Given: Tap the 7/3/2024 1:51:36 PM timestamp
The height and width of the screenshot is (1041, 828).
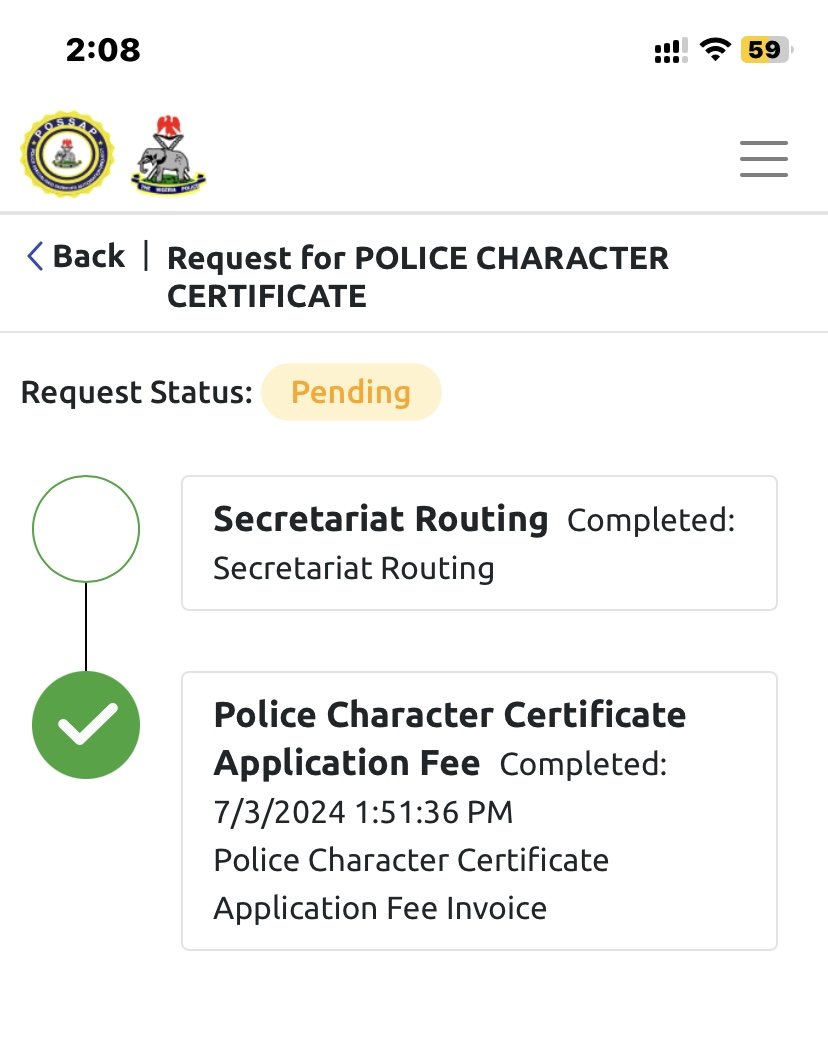Looking at the screenshot, I should pyautogui.click(x=363, y=812).
